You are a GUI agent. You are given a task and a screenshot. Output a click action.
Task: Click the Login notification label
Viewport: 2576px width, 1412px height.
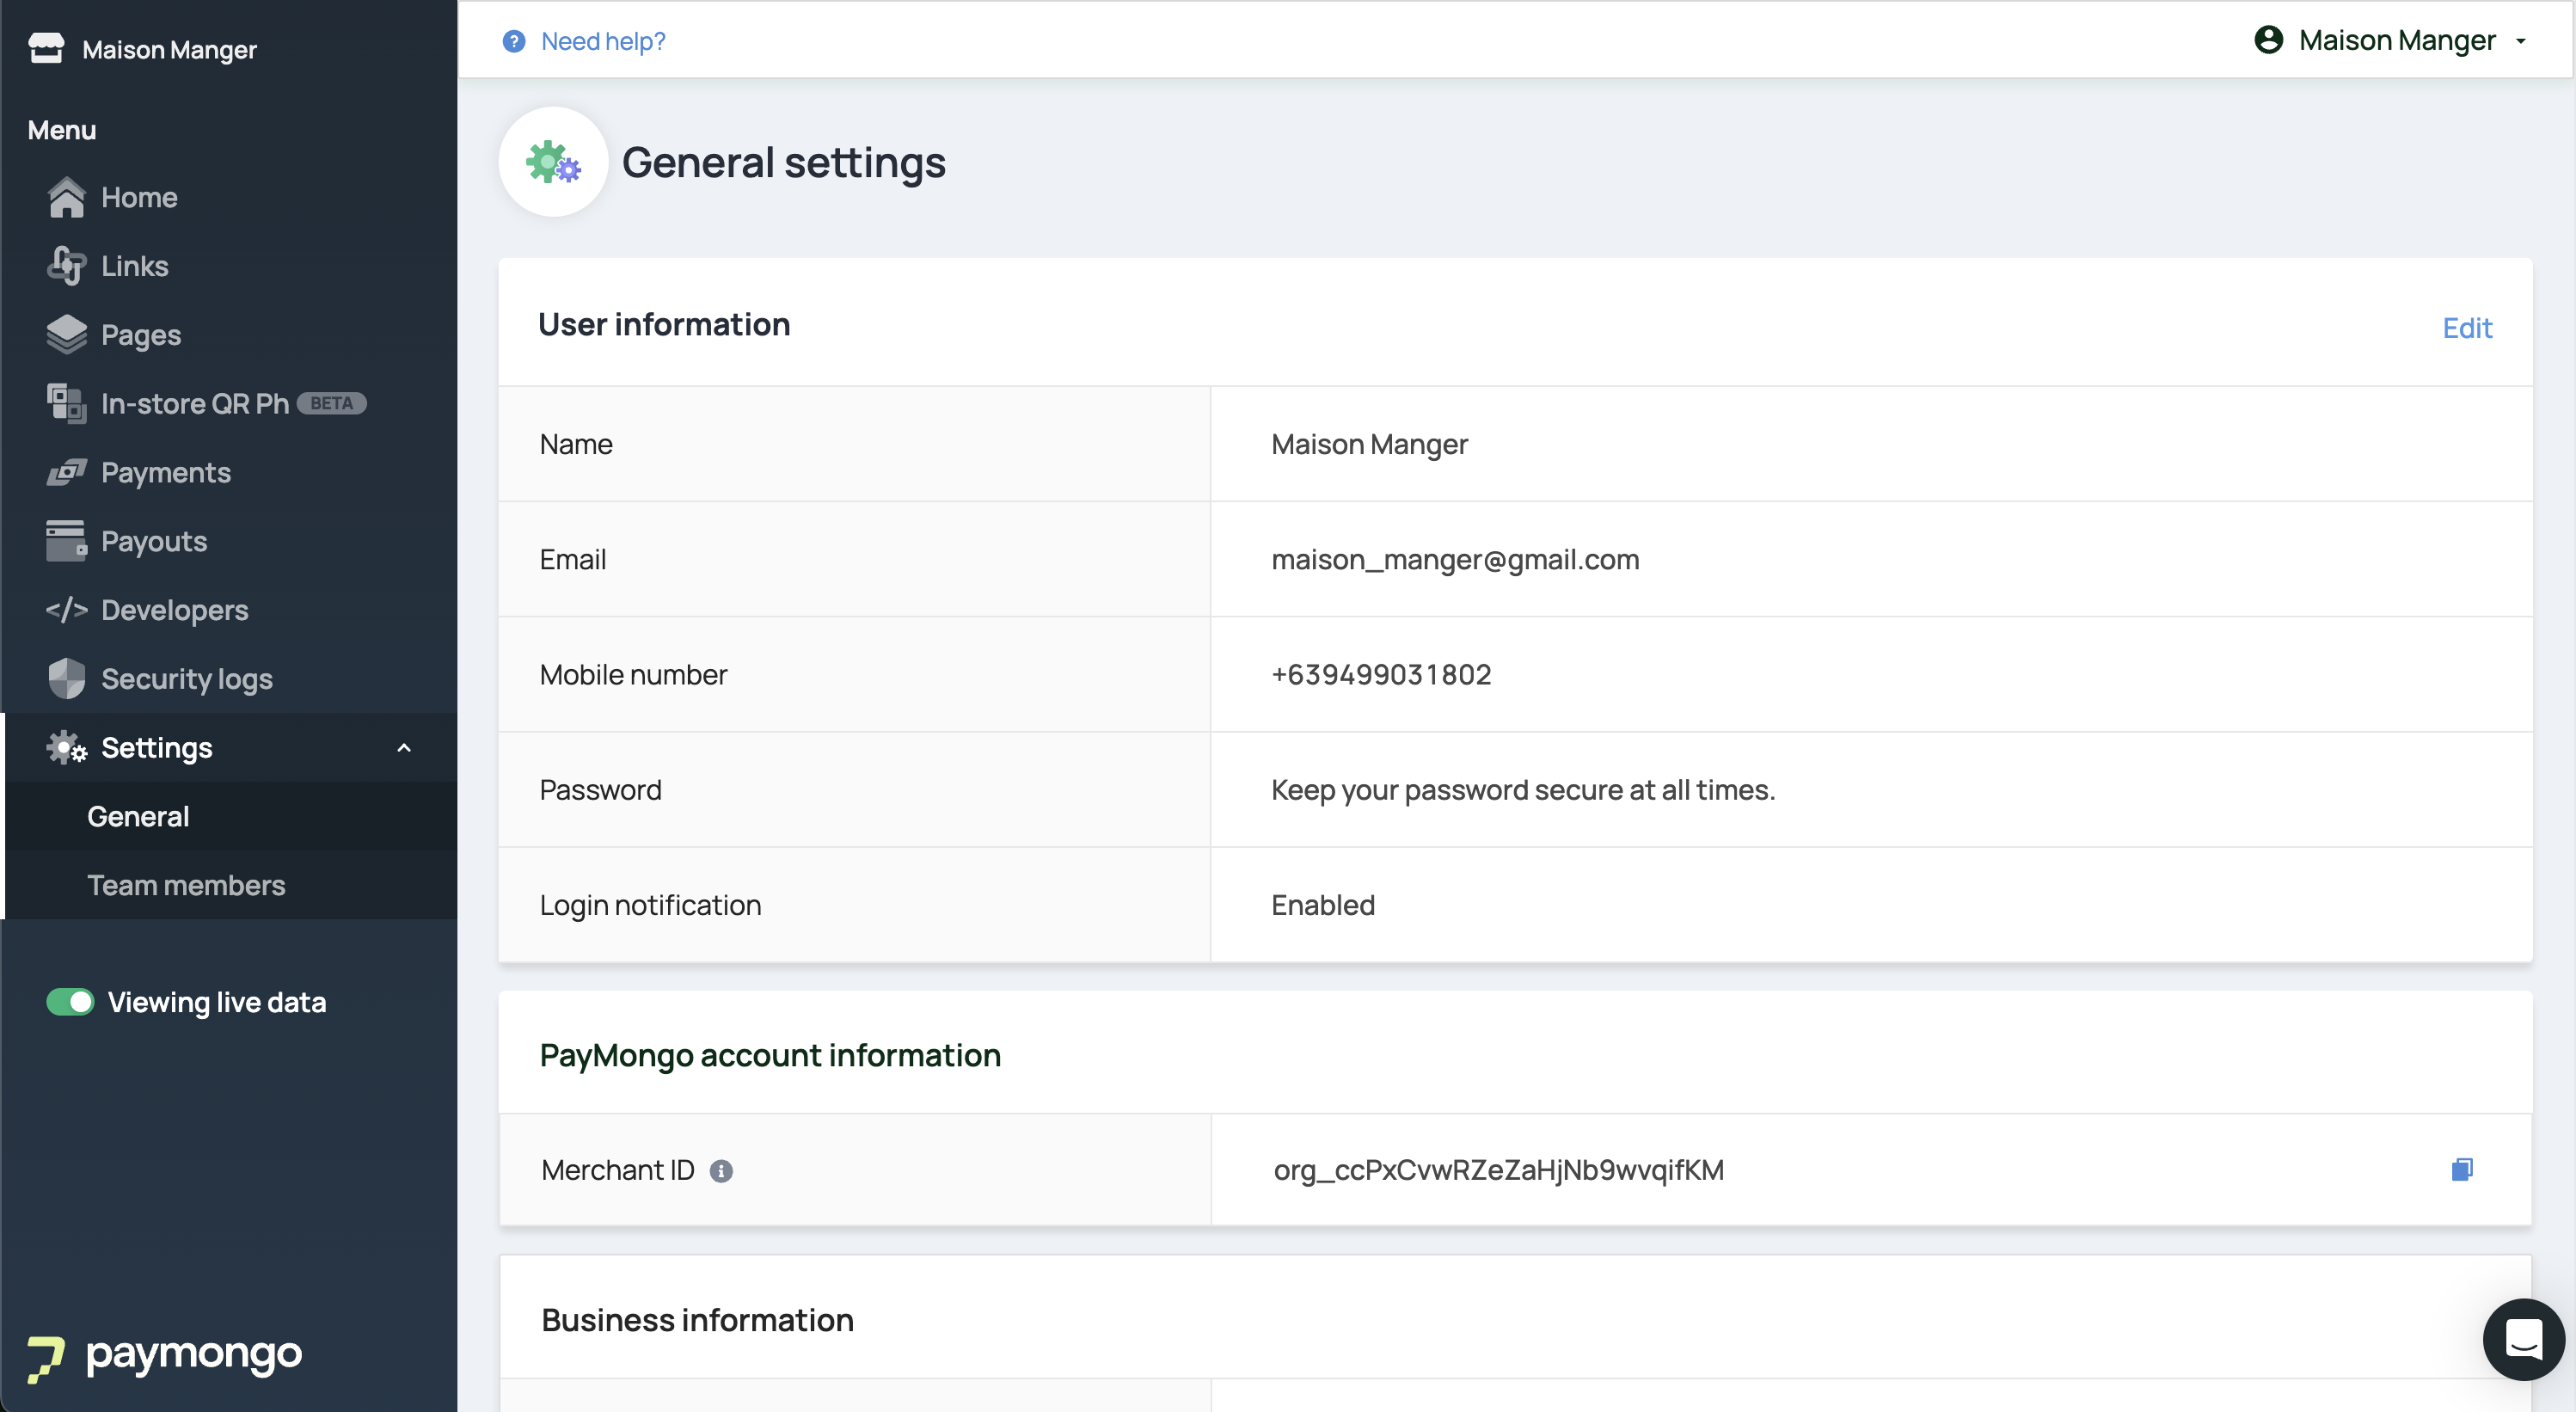(650, 905)
